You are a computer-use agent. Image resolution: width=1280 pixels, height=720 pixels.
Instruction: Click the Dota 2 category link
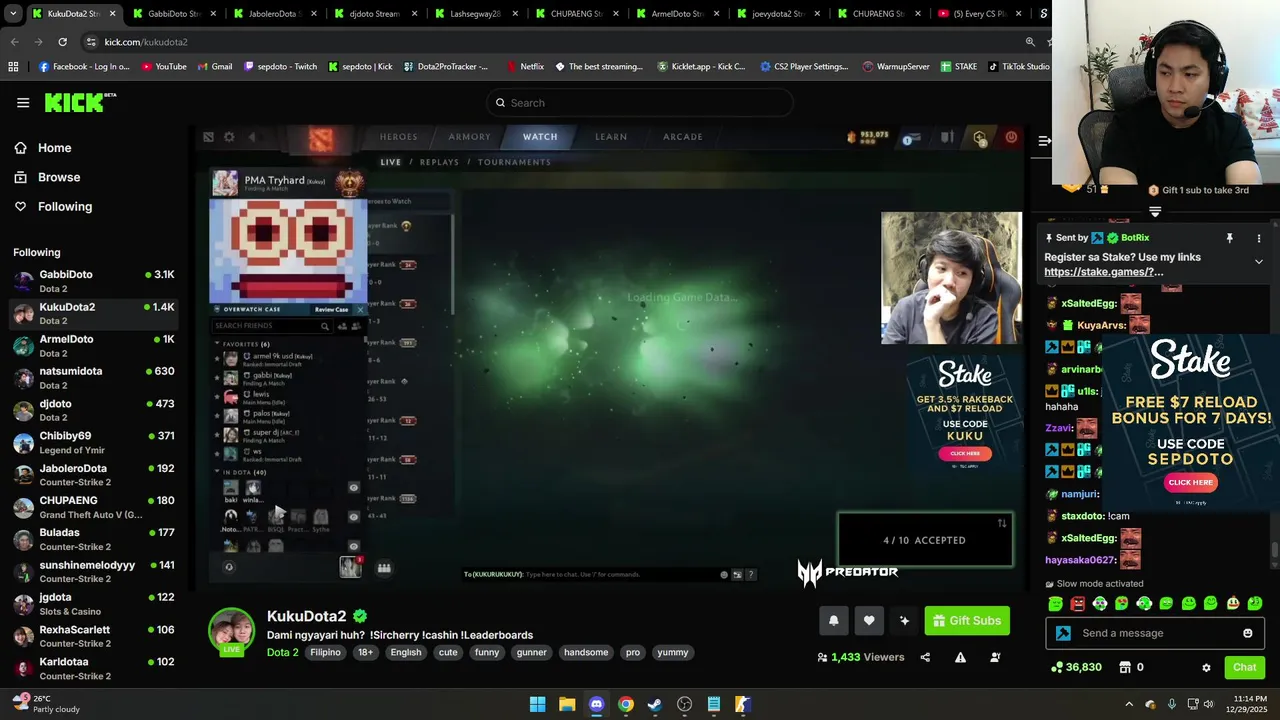(x=282, y=652)
